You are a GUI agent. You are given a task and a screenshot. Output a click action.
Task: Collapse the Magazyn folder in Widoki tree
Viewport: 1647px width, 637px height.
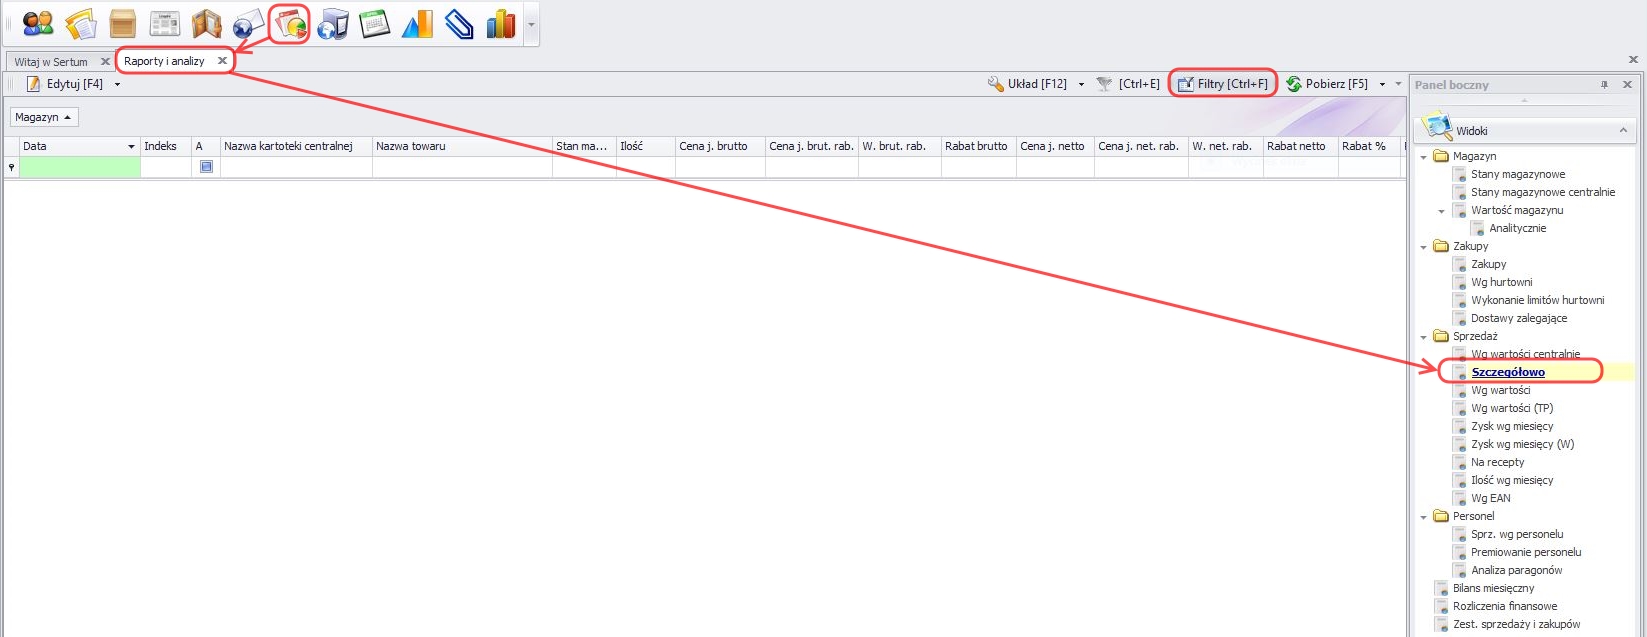pyautogui.click(x=1423, y=157)
